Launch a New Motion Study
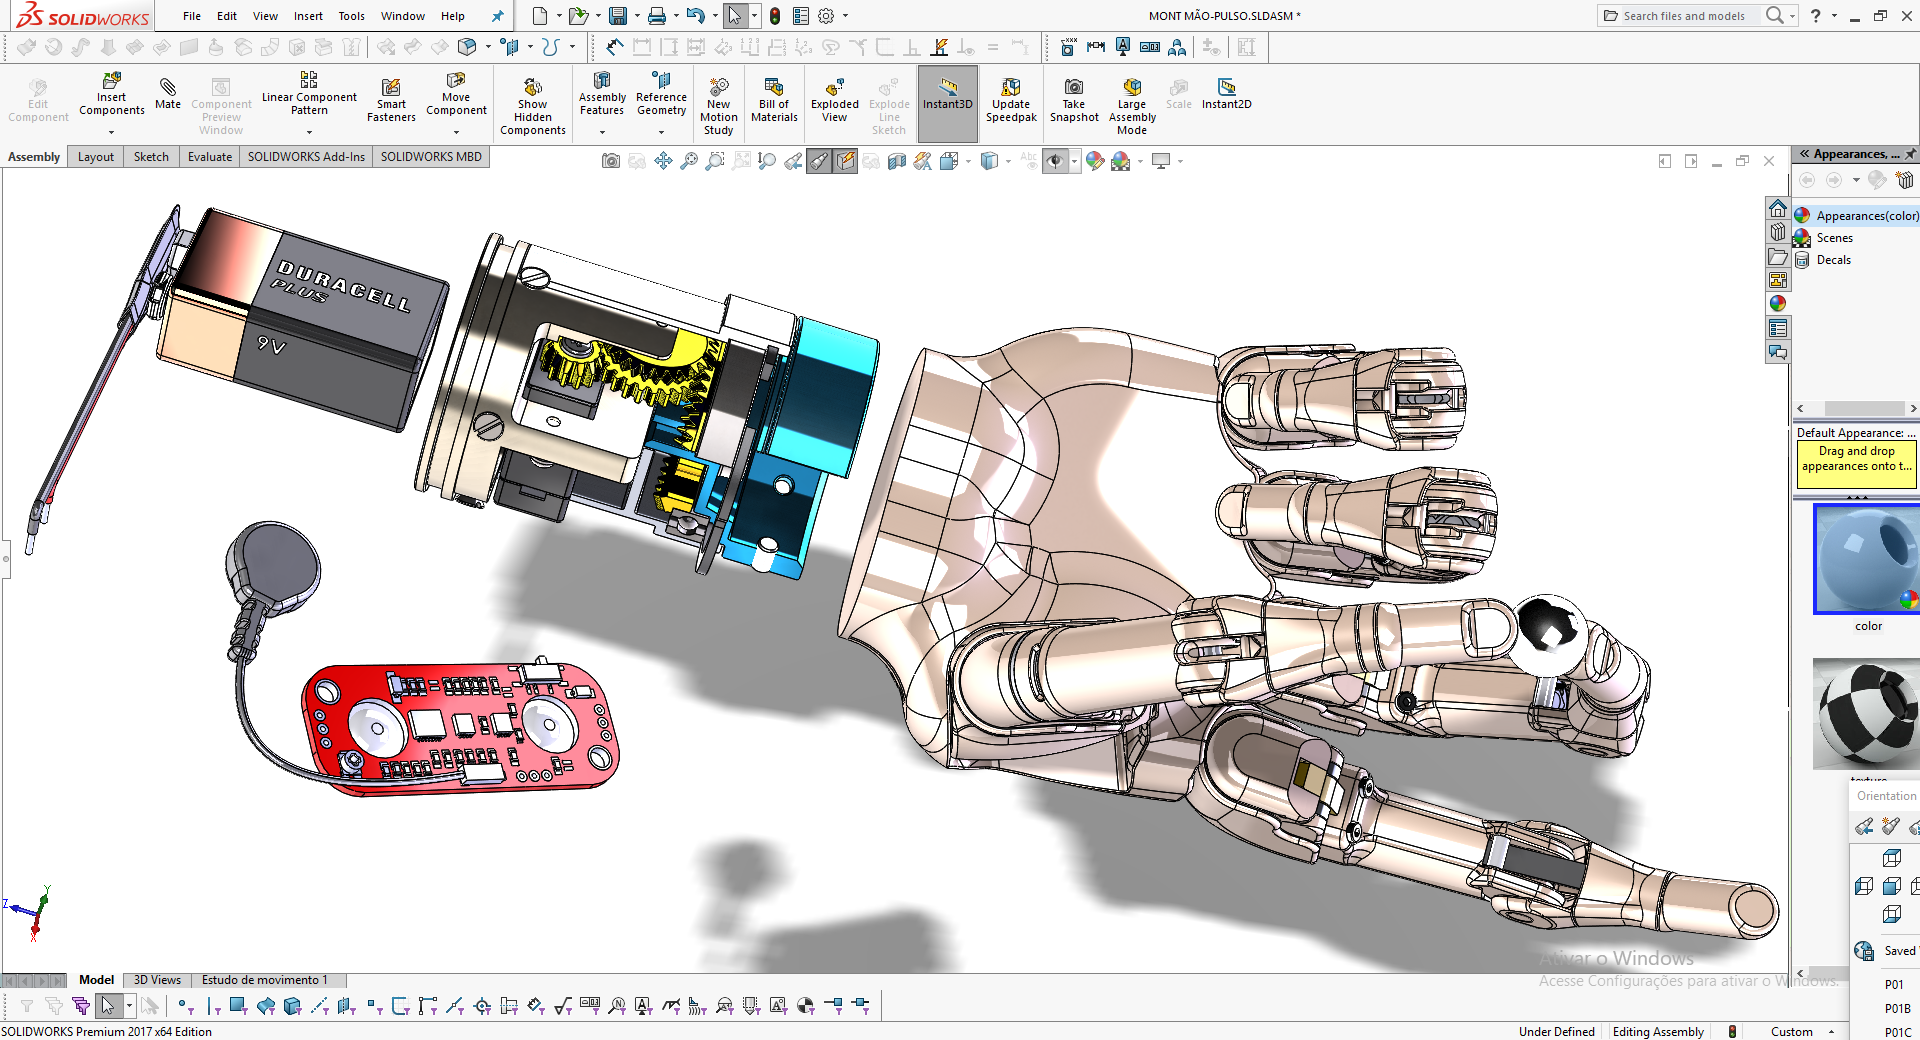Screen dimensions: 1920x1040 click(x=718, y=103)
